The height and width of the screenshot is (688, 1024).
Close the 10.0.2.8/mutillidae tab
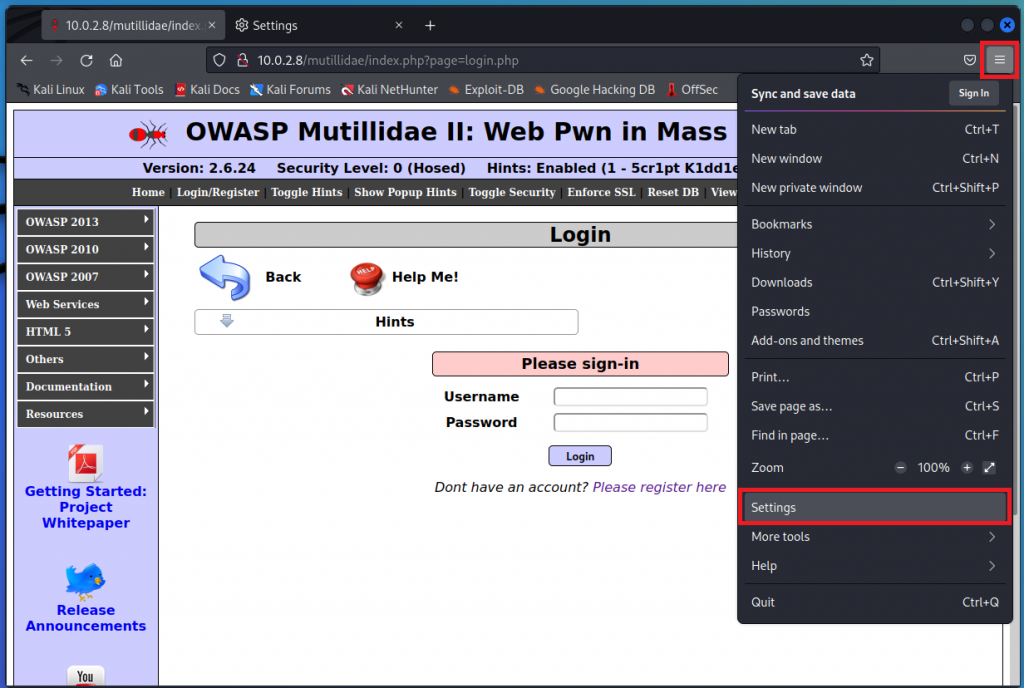coord(212,25)
